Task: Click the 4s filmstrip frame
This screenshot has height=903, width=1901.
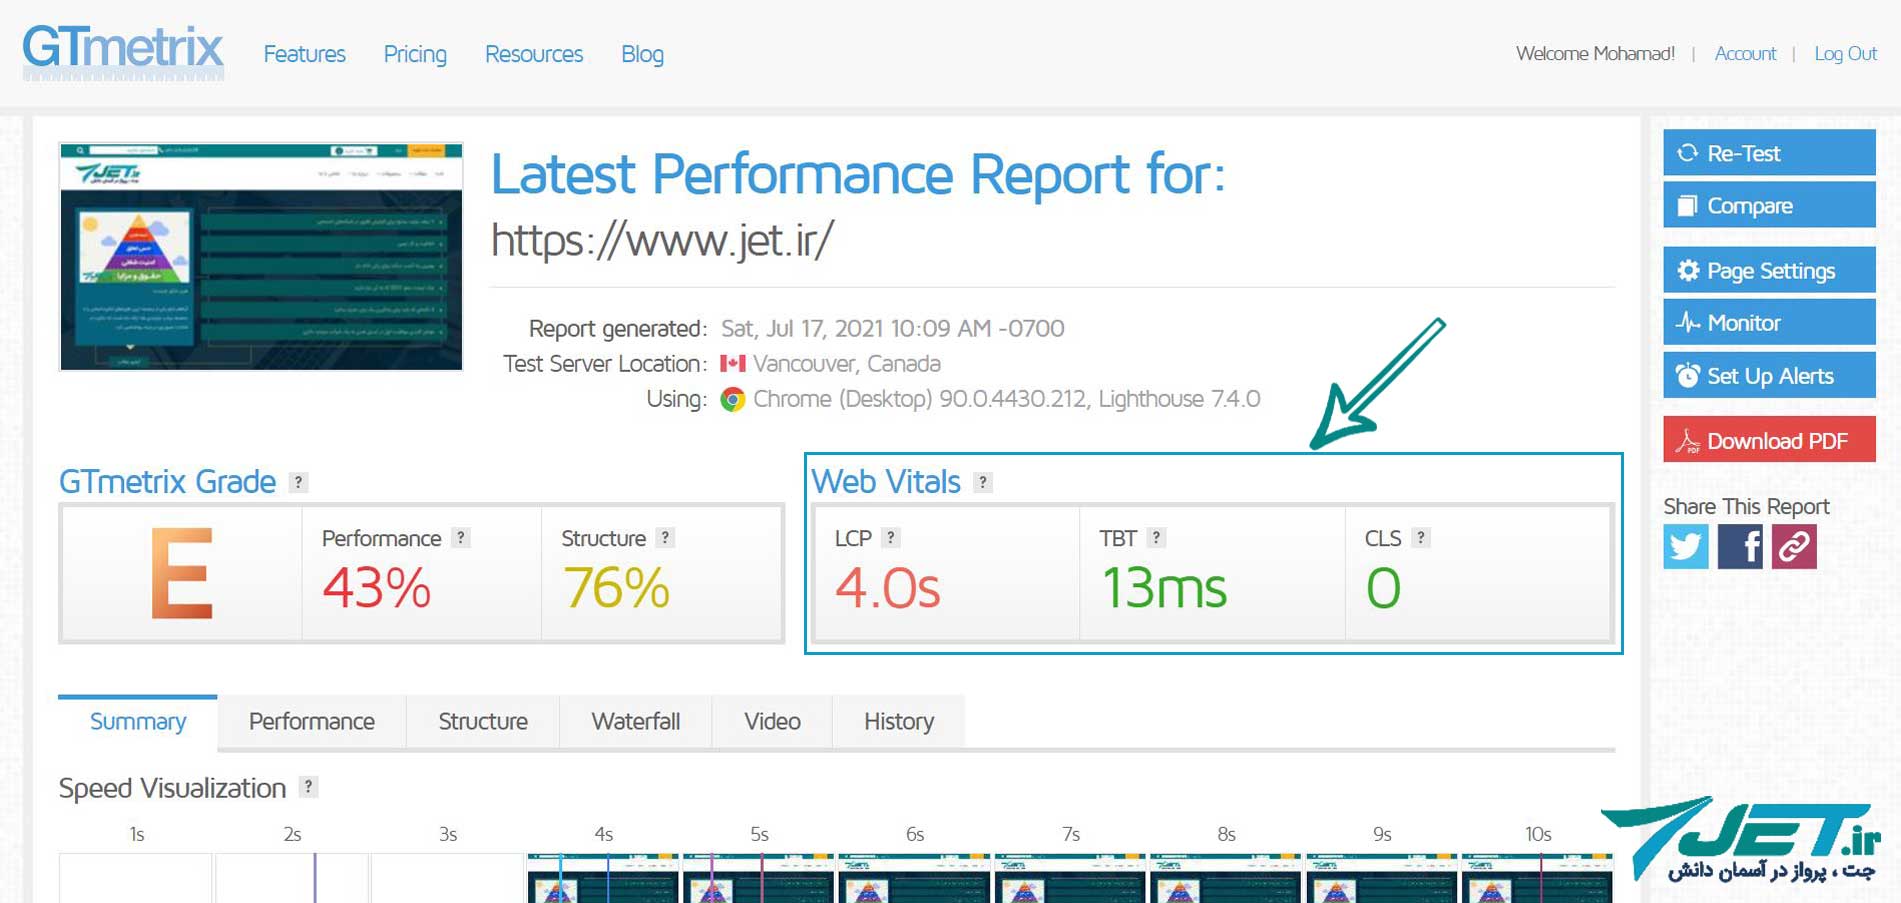Action: [603, 879]
